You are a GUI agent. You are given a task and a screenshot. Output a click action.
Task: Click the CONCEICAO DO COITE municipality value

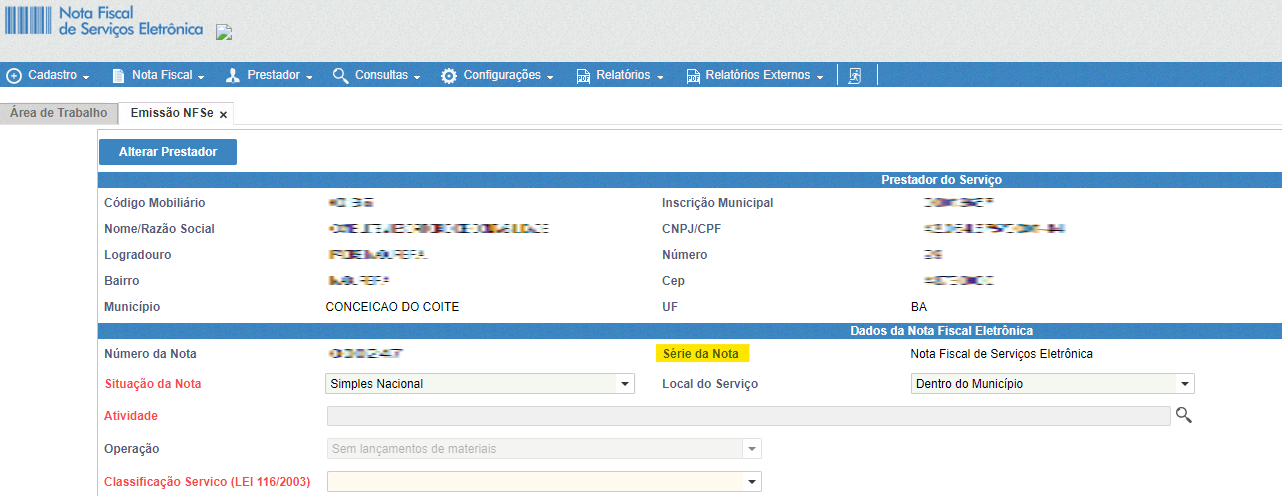click(393, 307)
